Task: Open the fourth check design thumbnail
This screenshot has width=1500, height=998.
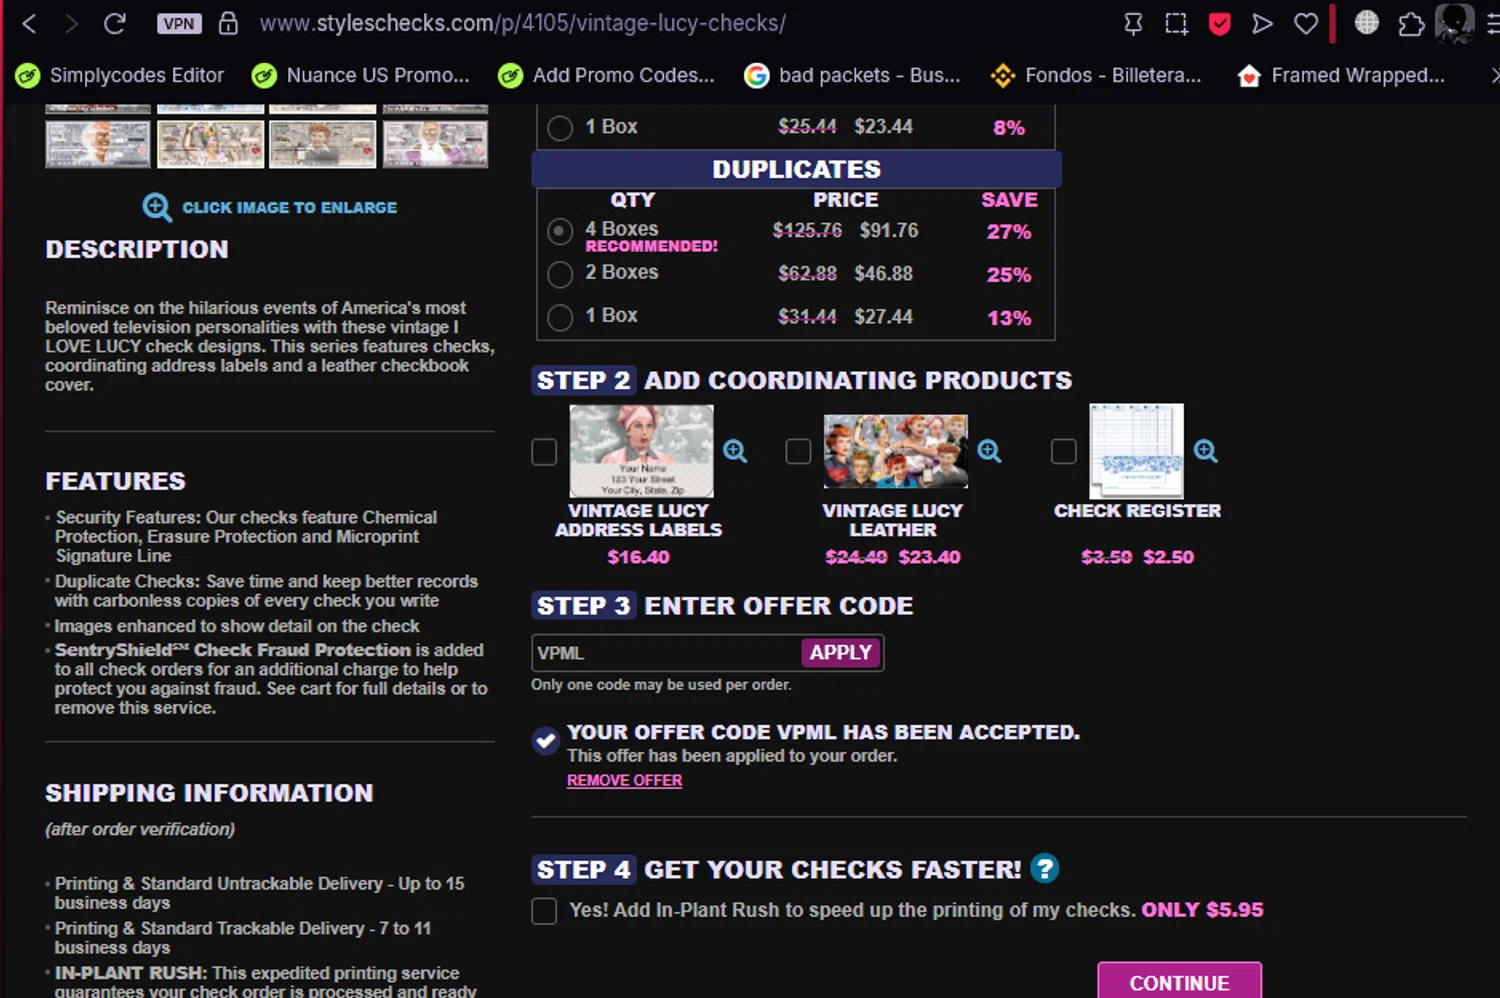Action: tap(435, 144)
